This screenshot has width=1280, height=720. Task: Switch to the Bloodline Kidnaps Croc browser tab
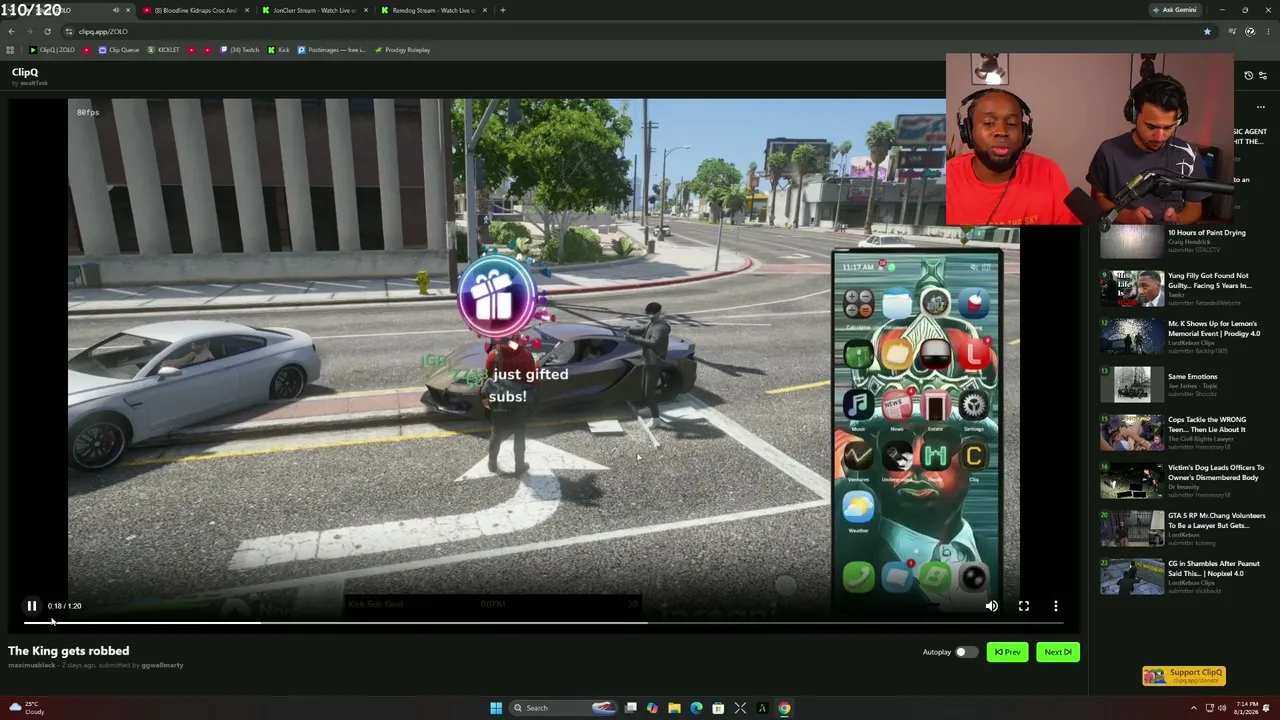(x=195, y=10)
